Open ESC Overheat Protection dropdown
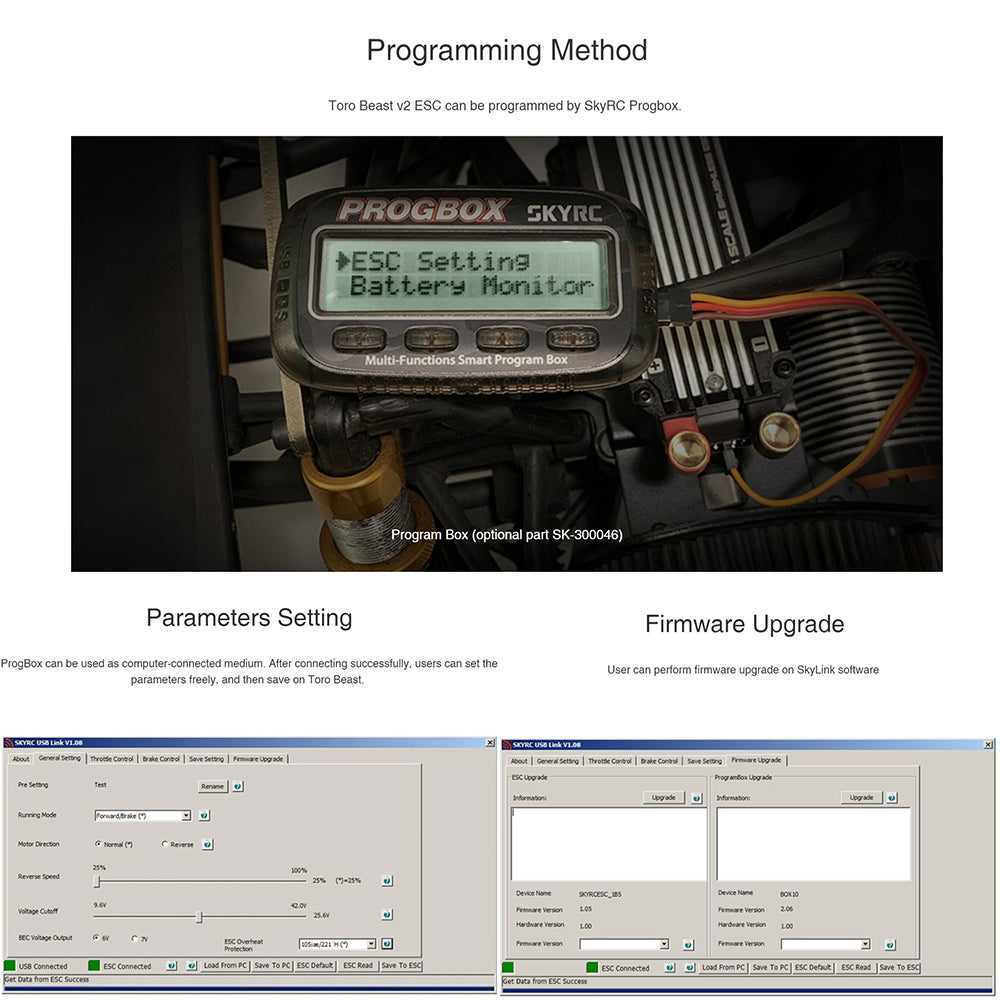 tap(371, 943)
